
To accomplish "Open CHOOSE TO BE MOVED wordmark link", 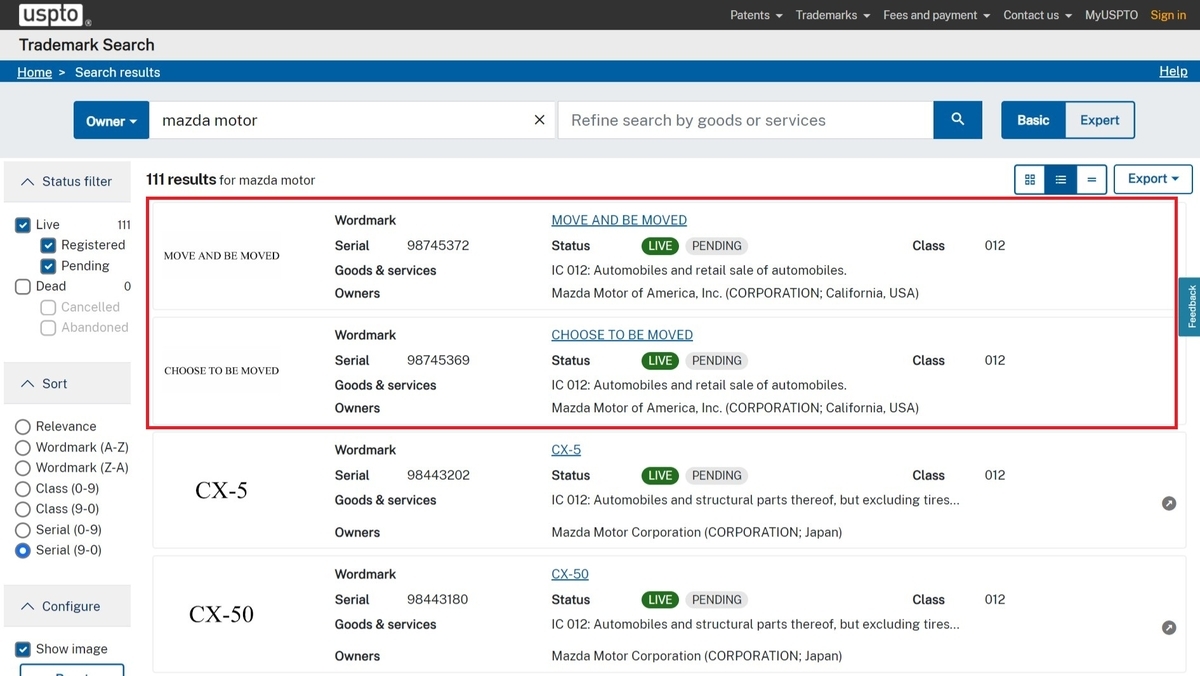I will pyautogui.click(x=622, y=335).
